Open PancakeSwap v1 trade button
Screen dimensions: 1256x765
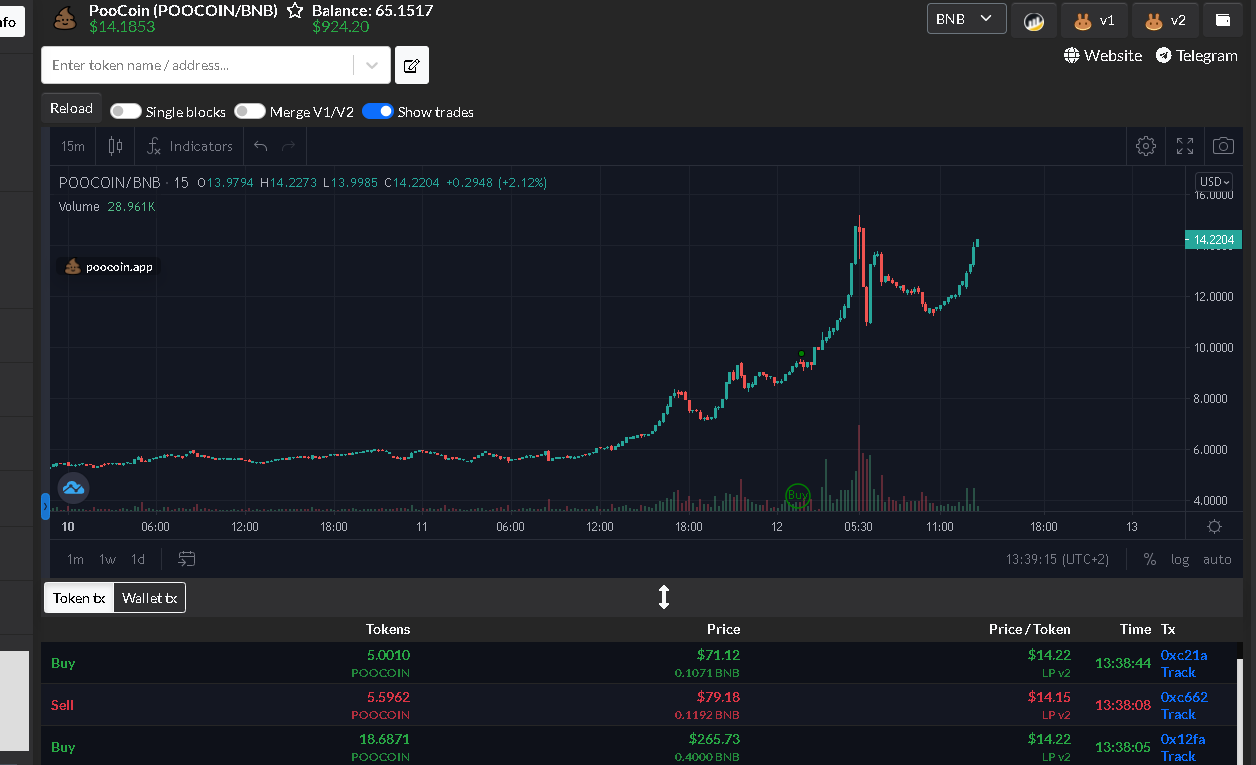coord(1094,20)
